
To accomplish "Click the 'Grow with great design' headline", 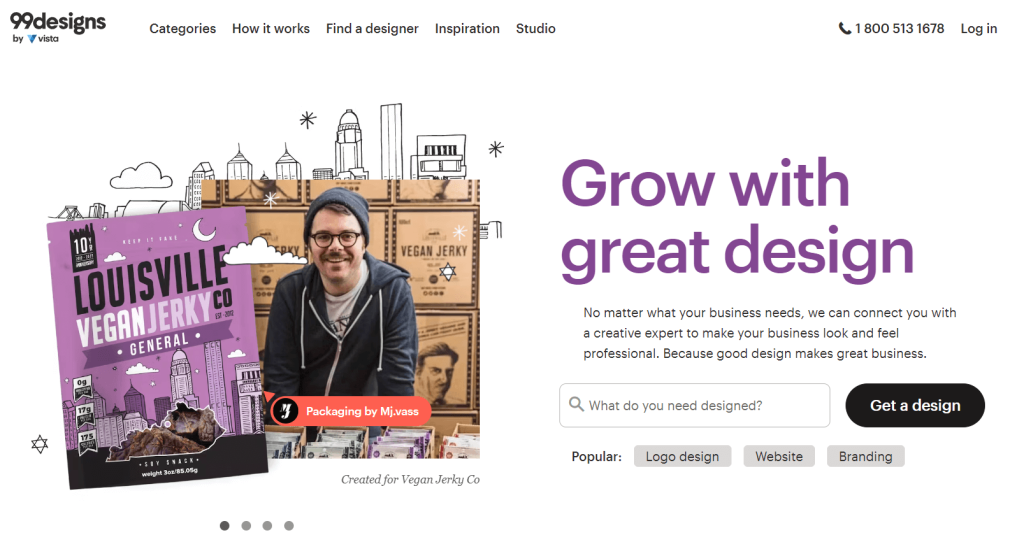I will click(x=737, y=219).
